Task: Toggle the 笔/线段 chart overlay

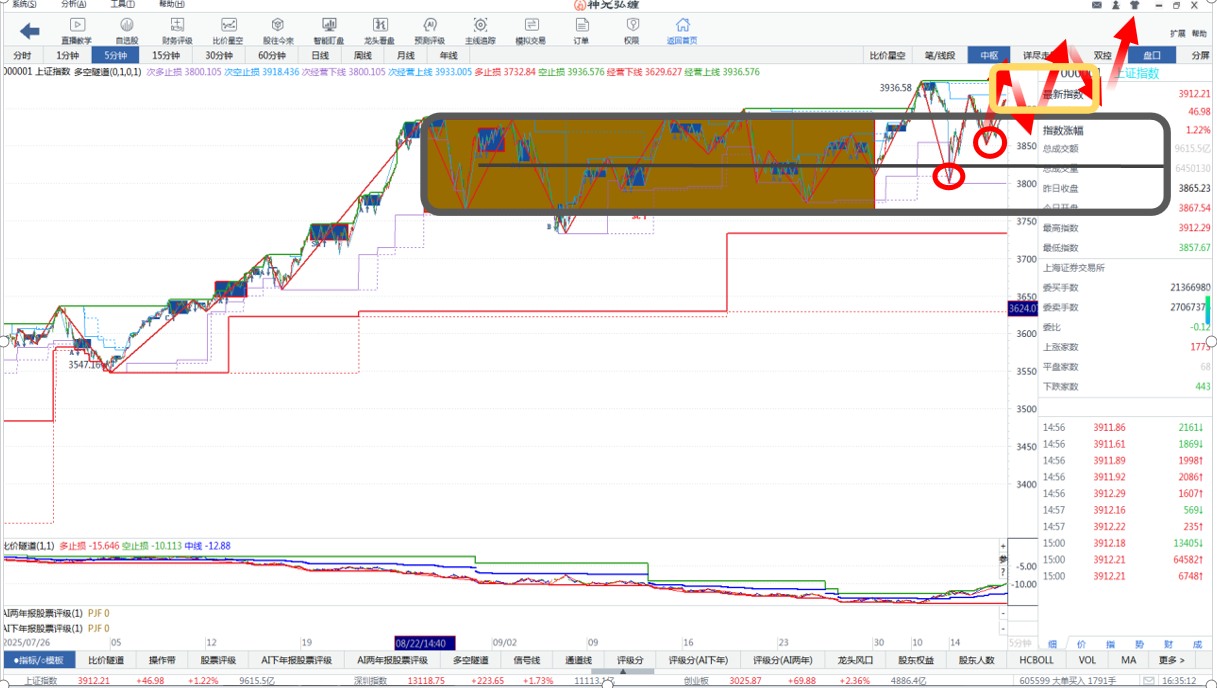Action: tap(939, 56)
